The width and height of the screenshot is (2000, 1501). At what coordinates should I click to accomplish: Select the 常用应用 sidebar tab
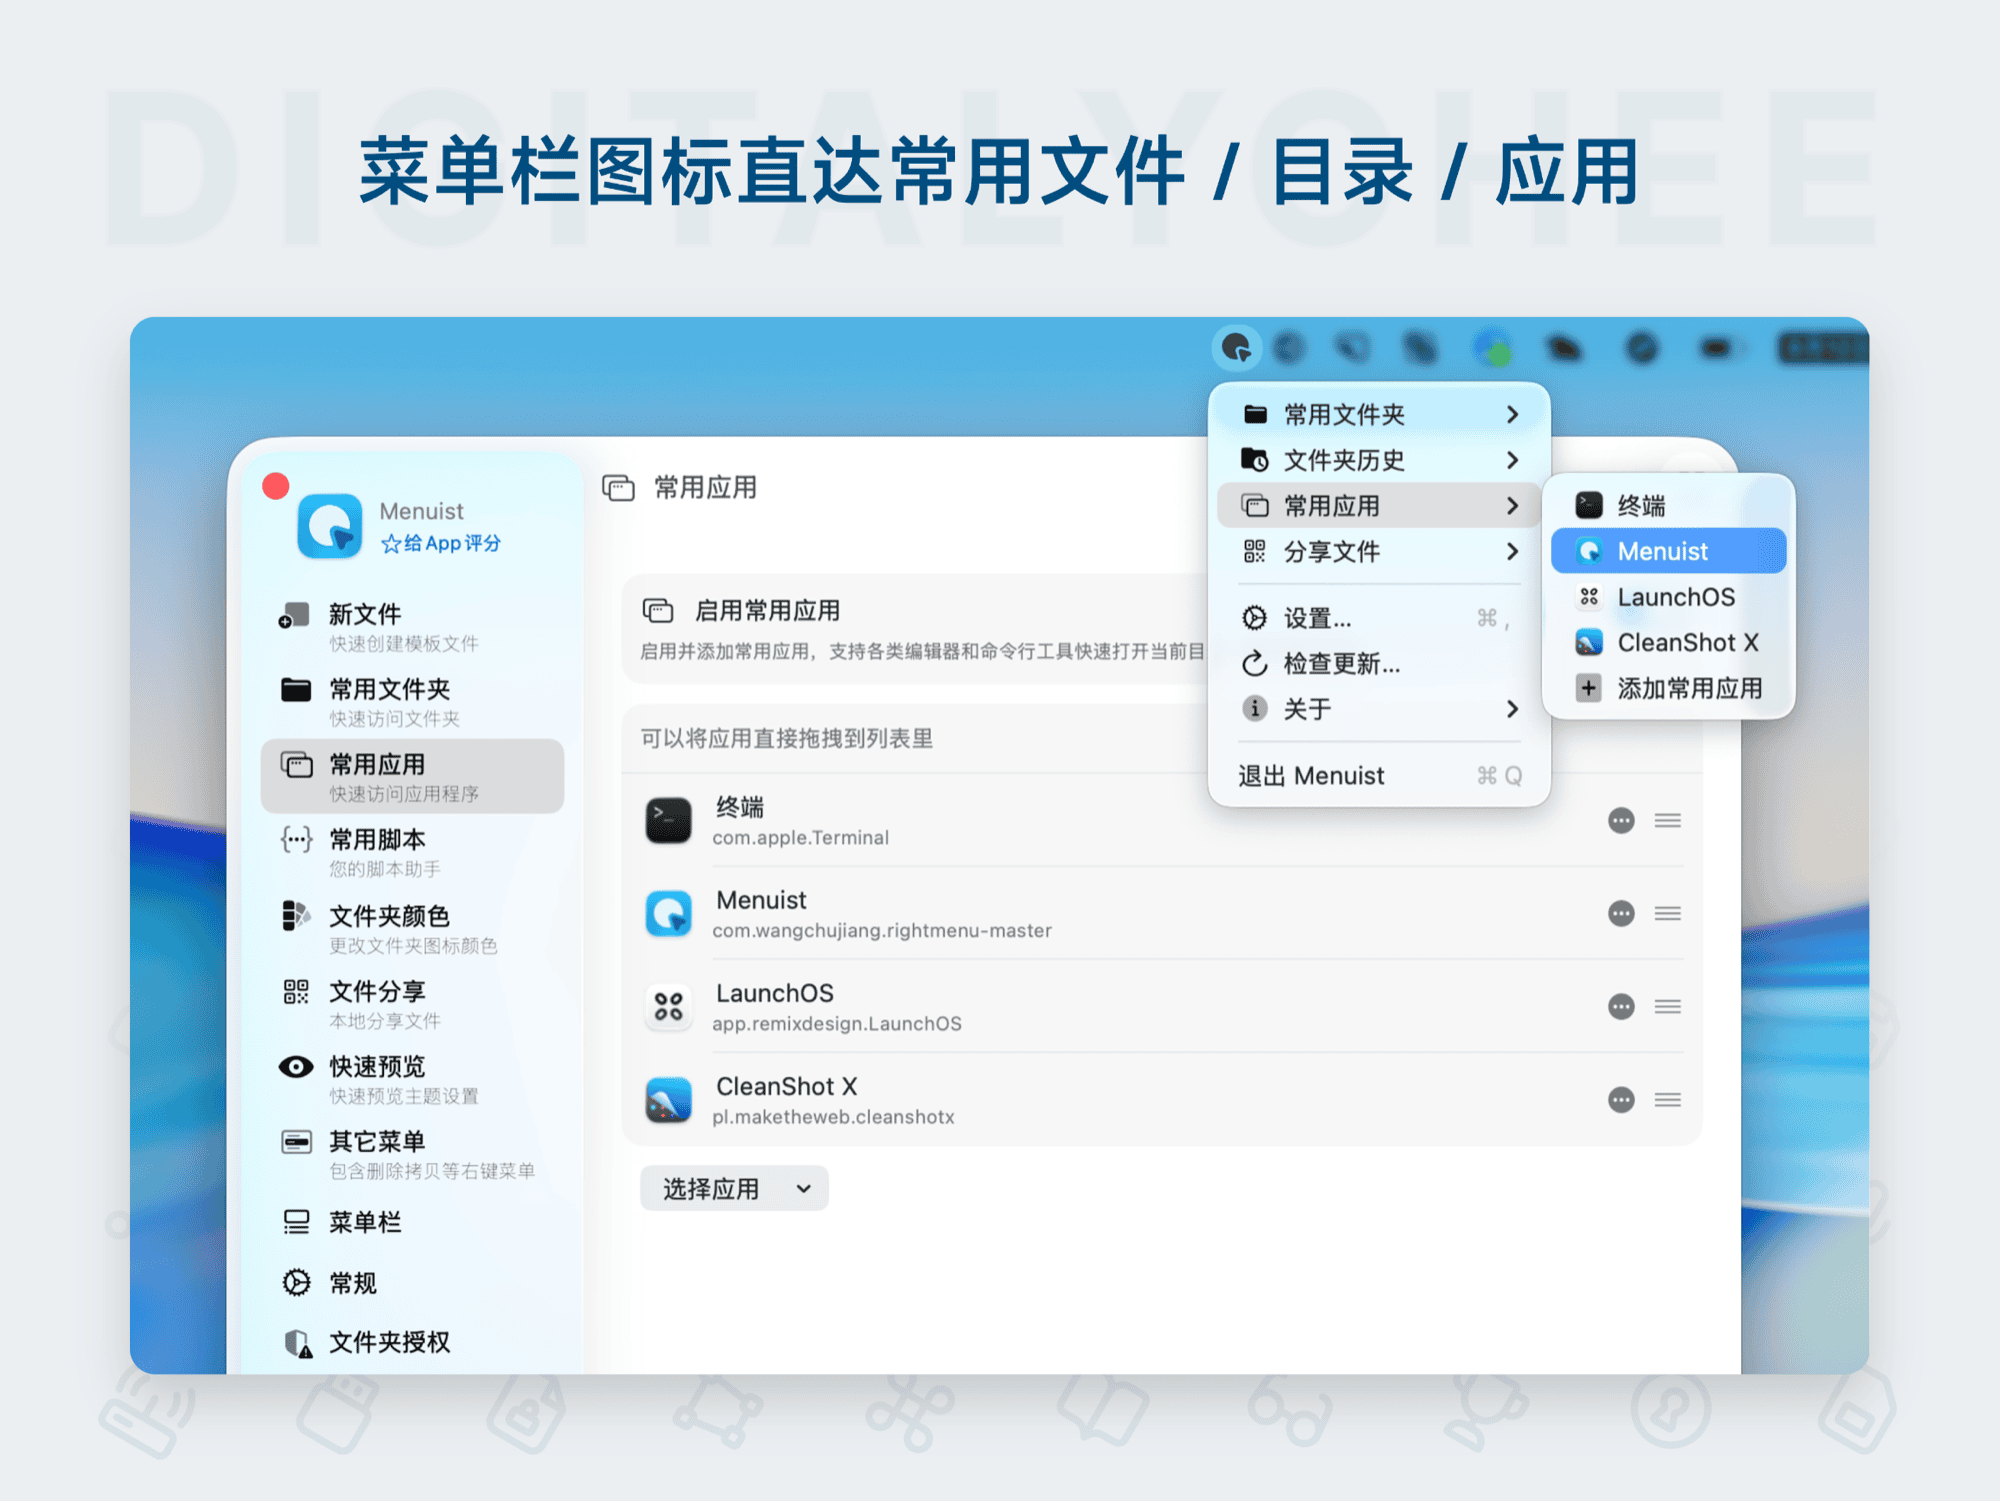[x=412, y=776]
